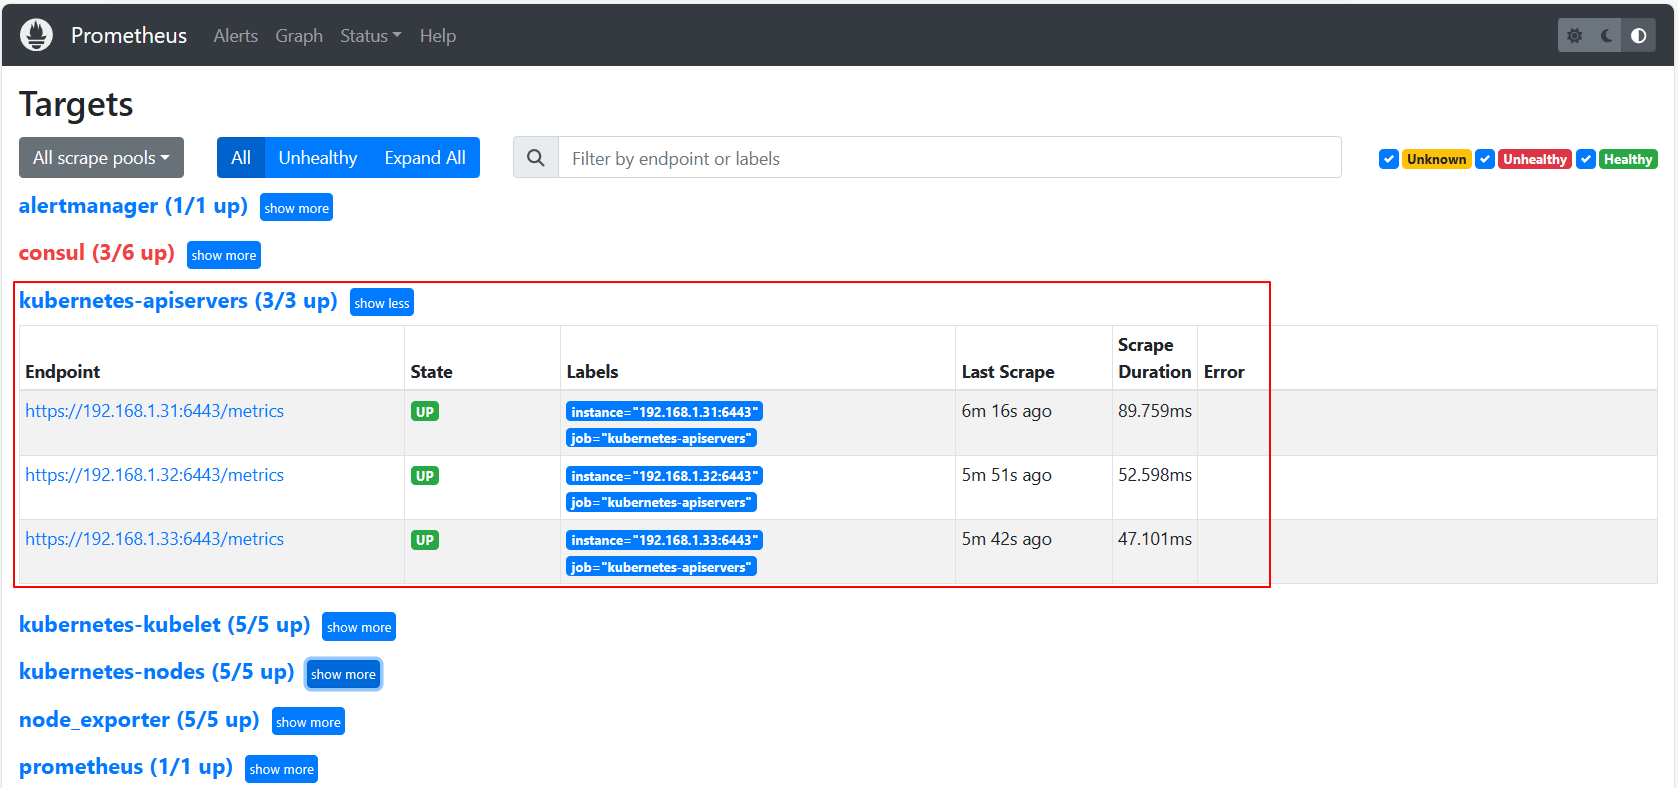Open the 192.168.1.33:6443 metrics endpoint
Screen dimensions: 1678x788
click(155, 539)
